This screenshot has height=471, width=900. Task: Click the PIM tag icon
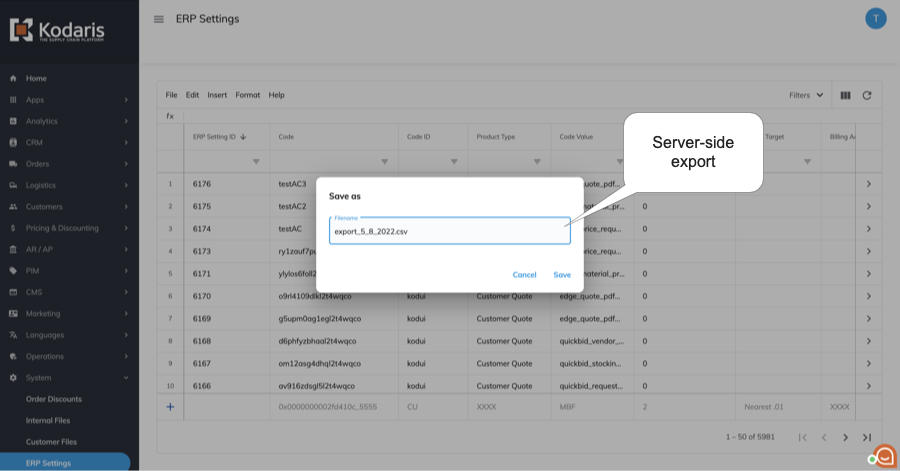[x=13, y=271]
